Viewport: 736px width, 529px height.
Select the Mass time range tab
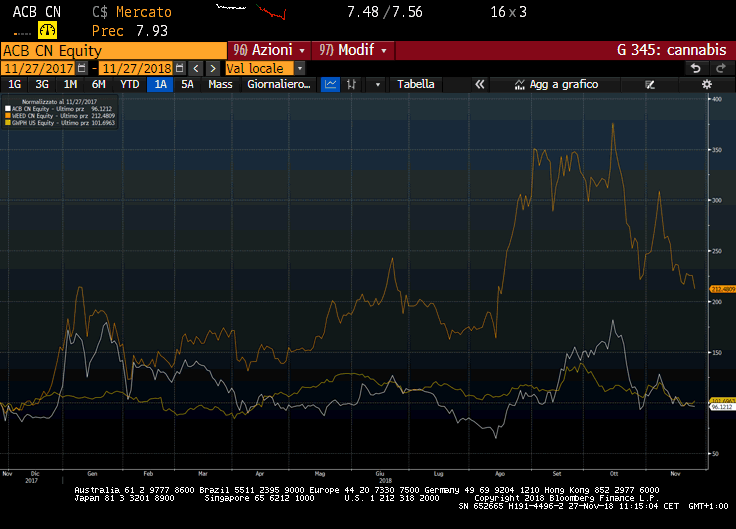click(x=220, y=84)
